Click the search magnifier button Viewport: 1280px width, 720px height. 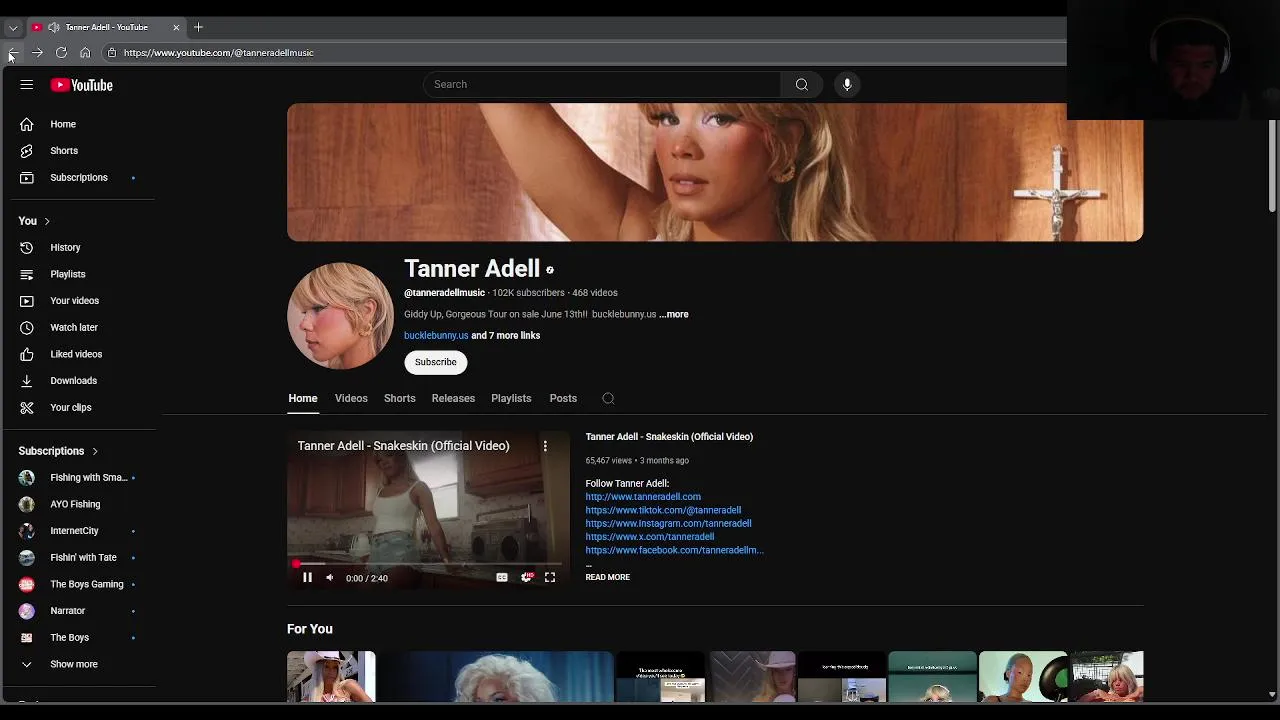802,84
